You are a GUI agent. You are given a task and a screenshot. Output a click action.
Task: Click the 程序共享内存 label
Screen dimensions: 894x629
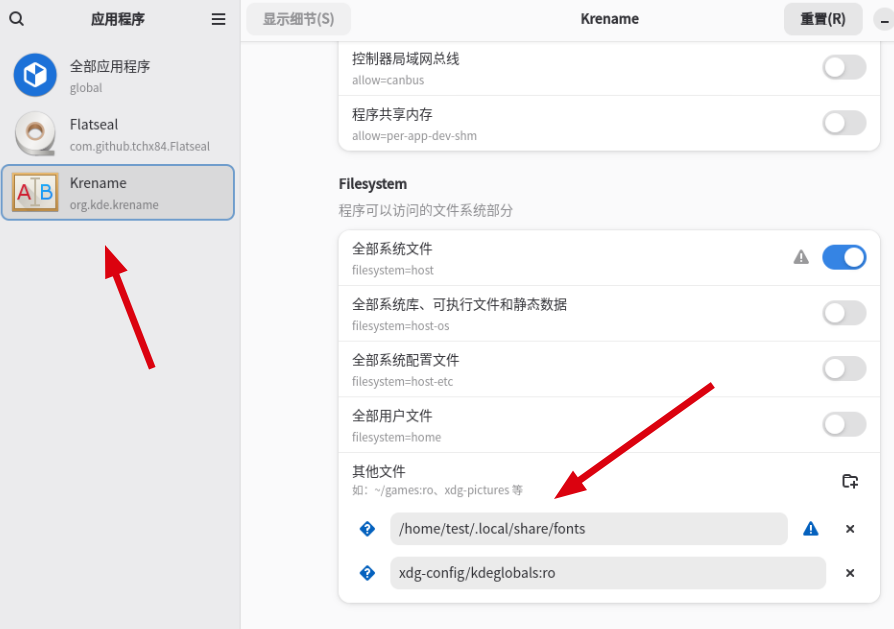coord(392,115)
